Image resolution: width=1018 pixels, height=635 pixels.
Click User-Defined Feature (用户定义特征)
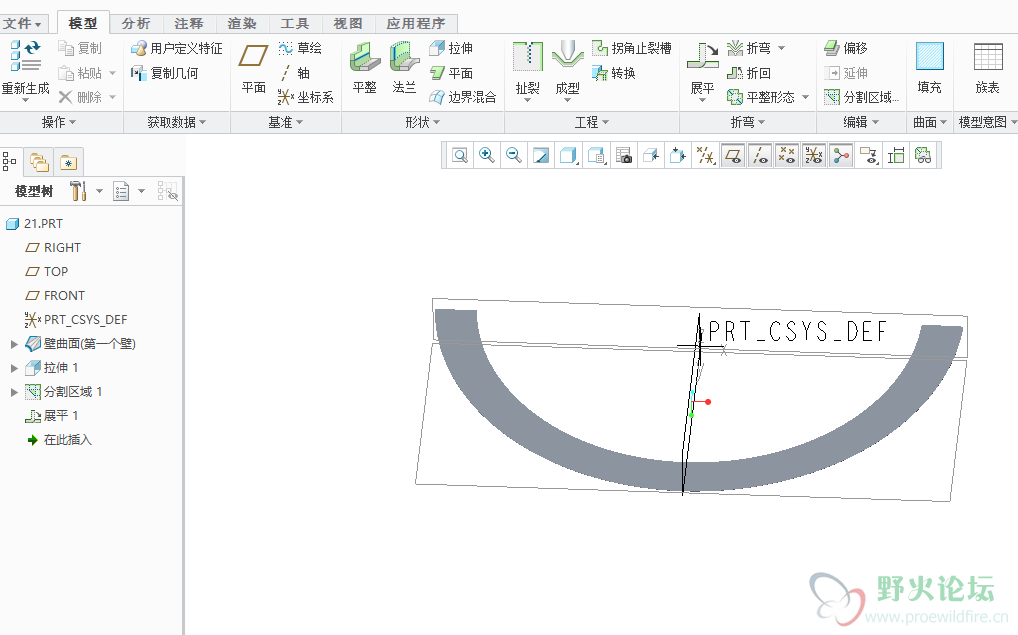177,48
